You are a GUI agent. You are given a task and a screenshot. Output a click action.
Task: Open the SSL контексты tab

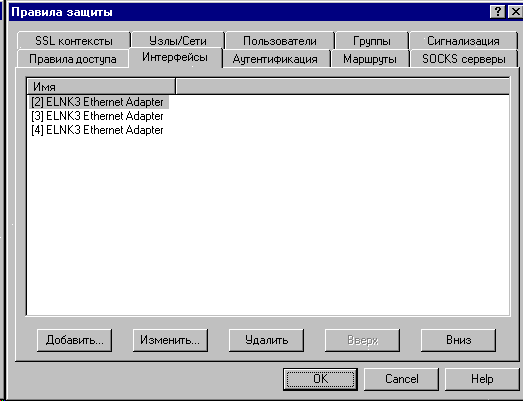click(74, 41)
